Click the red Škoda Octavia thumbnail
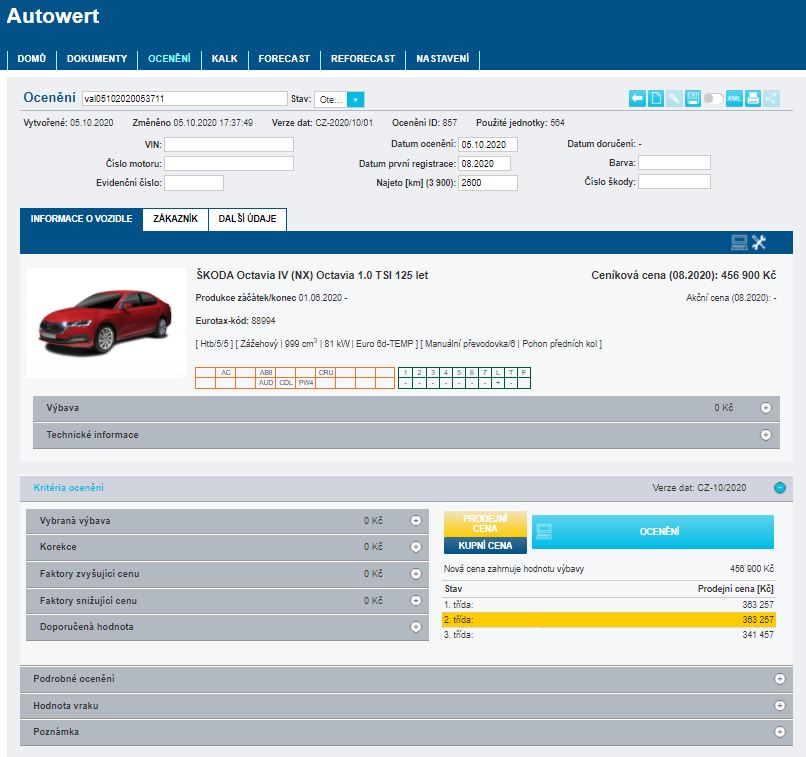This screenshot has width=806, height=757. pos(105,323)
